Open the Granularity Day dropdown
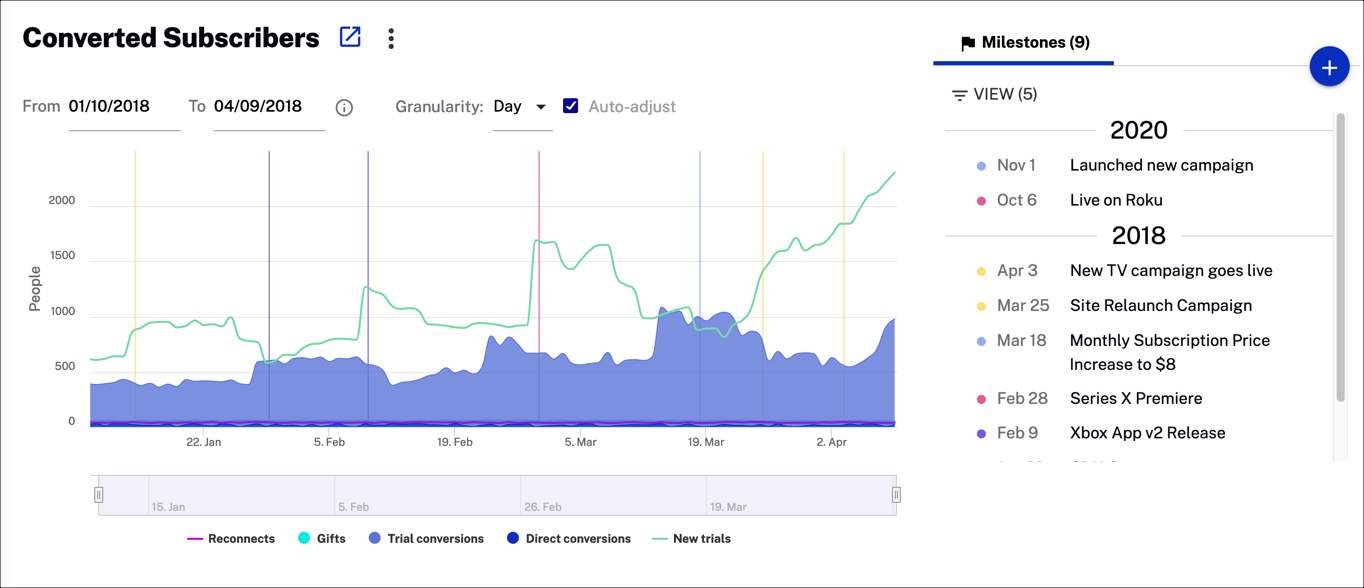Viewport: 1364px width, 588px height. pos(522,107)
